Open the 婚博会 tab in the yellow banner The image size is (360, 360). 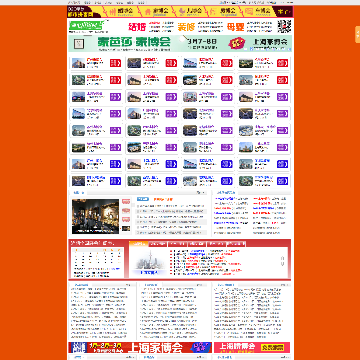point(125,11)
